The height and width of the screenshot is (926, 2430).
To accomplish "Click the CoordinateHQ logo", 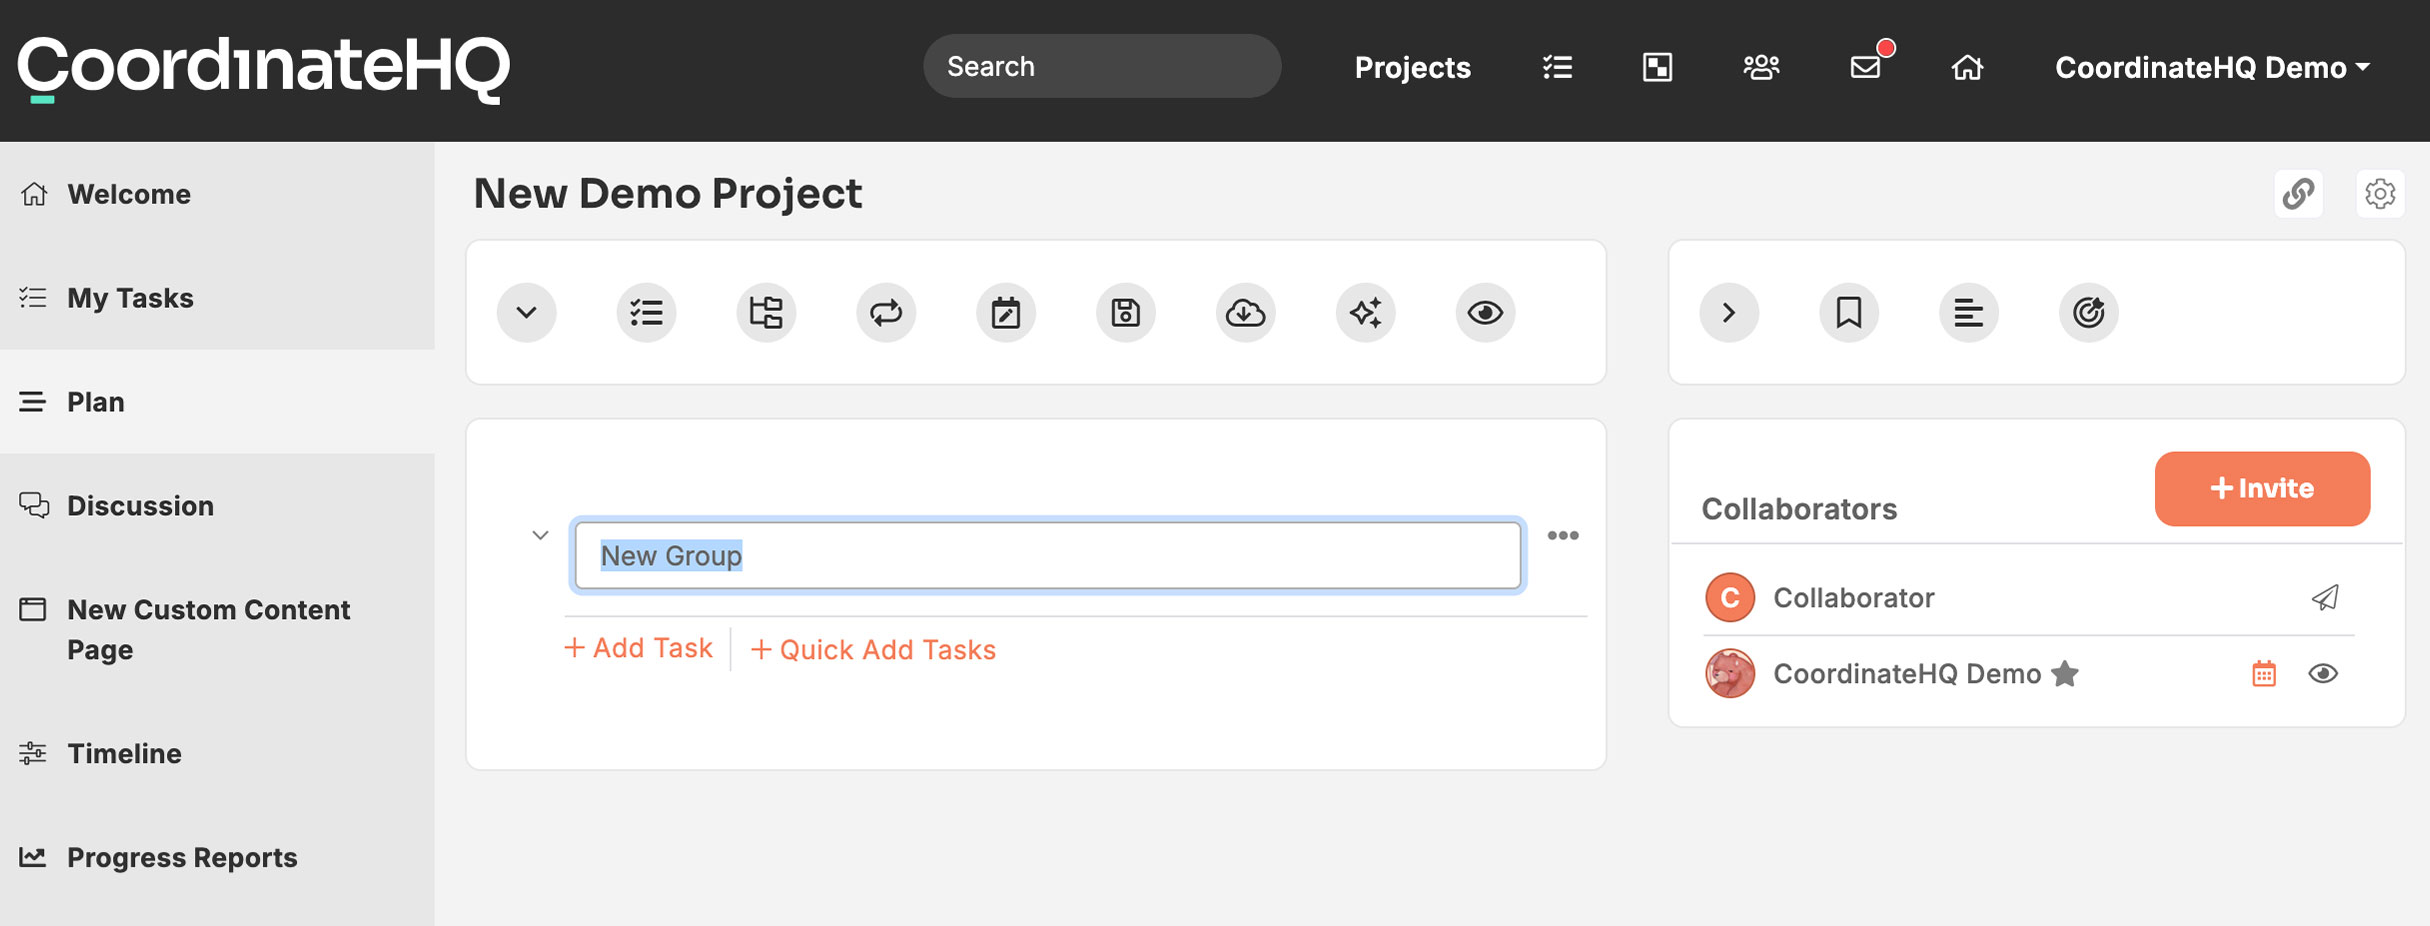I will (263, 69).
